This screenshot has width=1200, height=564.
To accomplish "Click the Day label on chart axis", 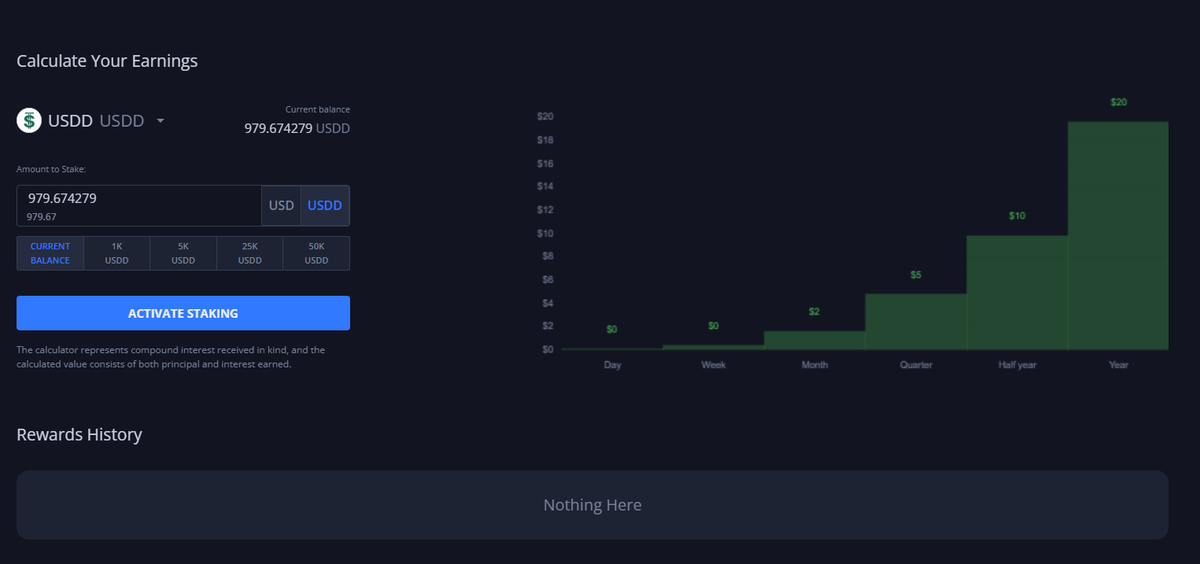I will 612,365.
